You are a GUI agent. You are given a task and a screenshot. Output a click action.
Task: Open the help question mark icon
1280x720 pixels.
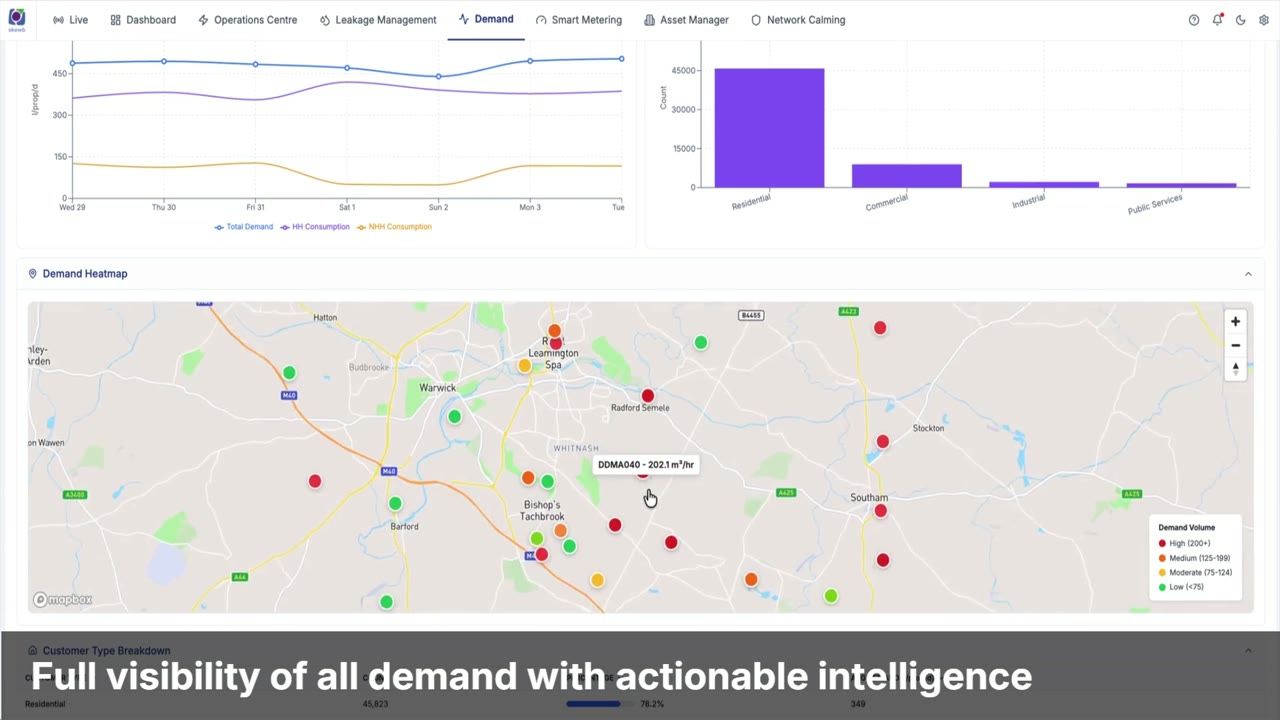point(1194,20)
